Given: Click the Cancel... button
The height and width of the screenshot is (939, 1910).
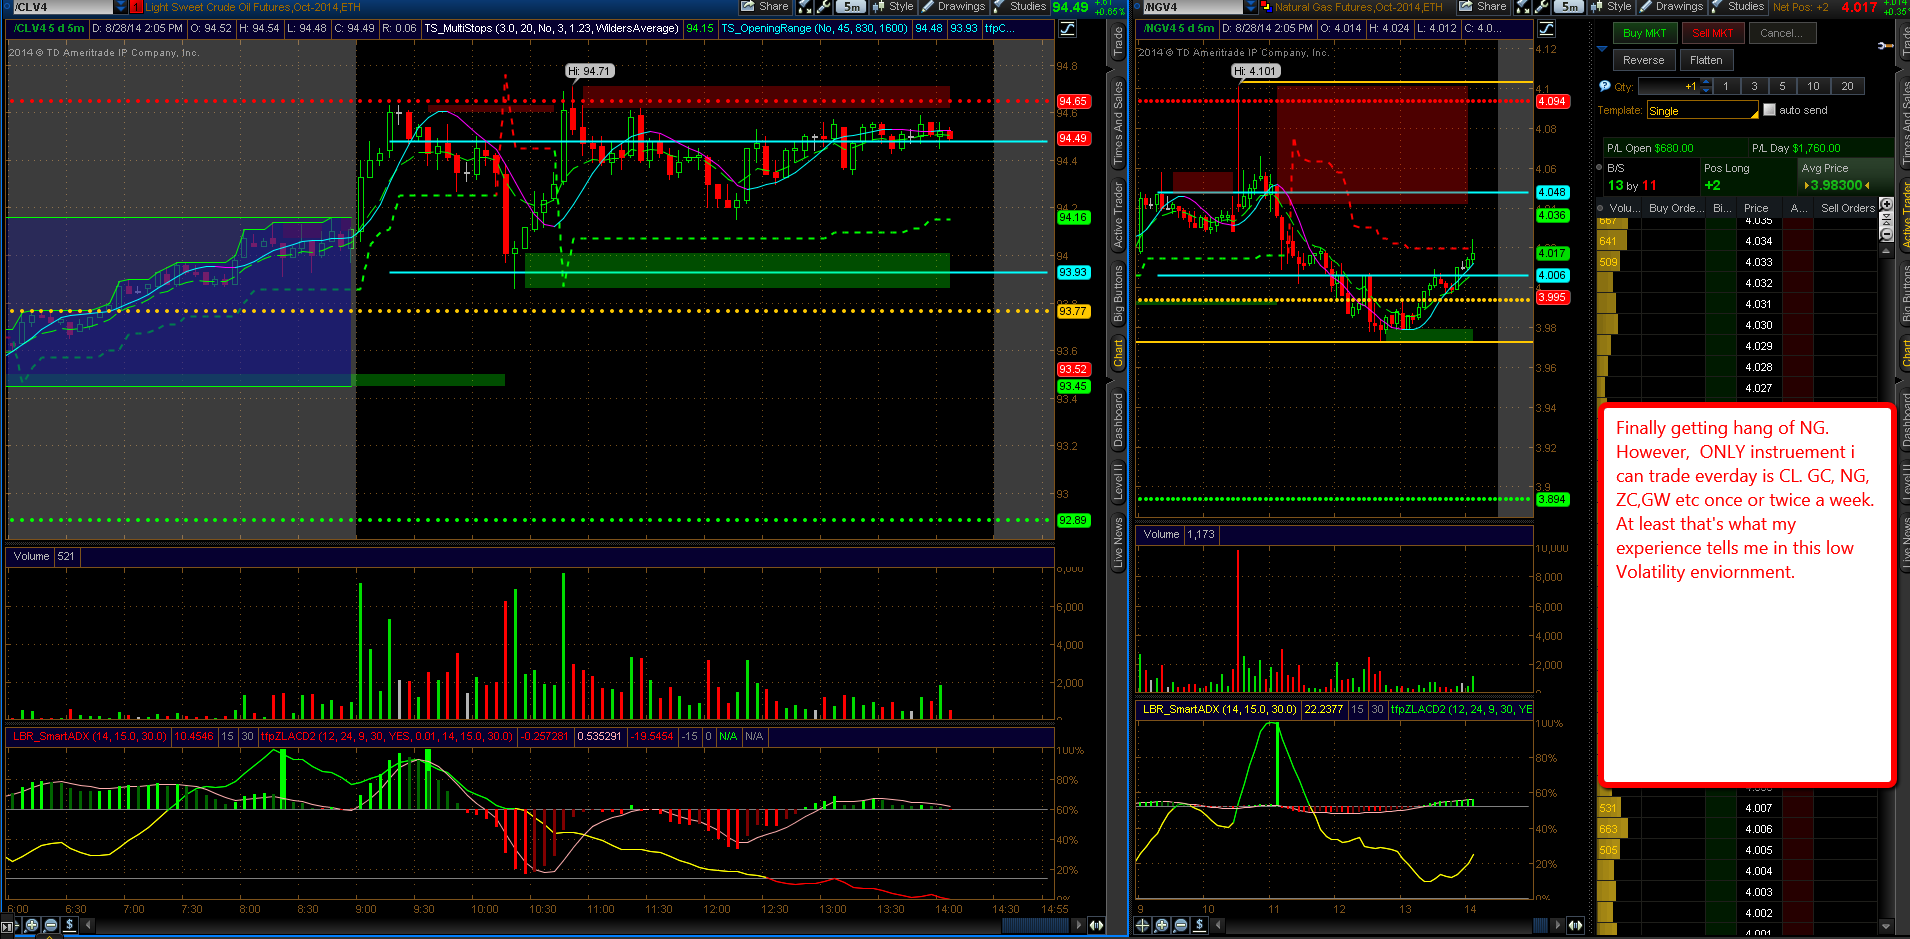Looking at the screenshot, I should [x=1782, y=33].
